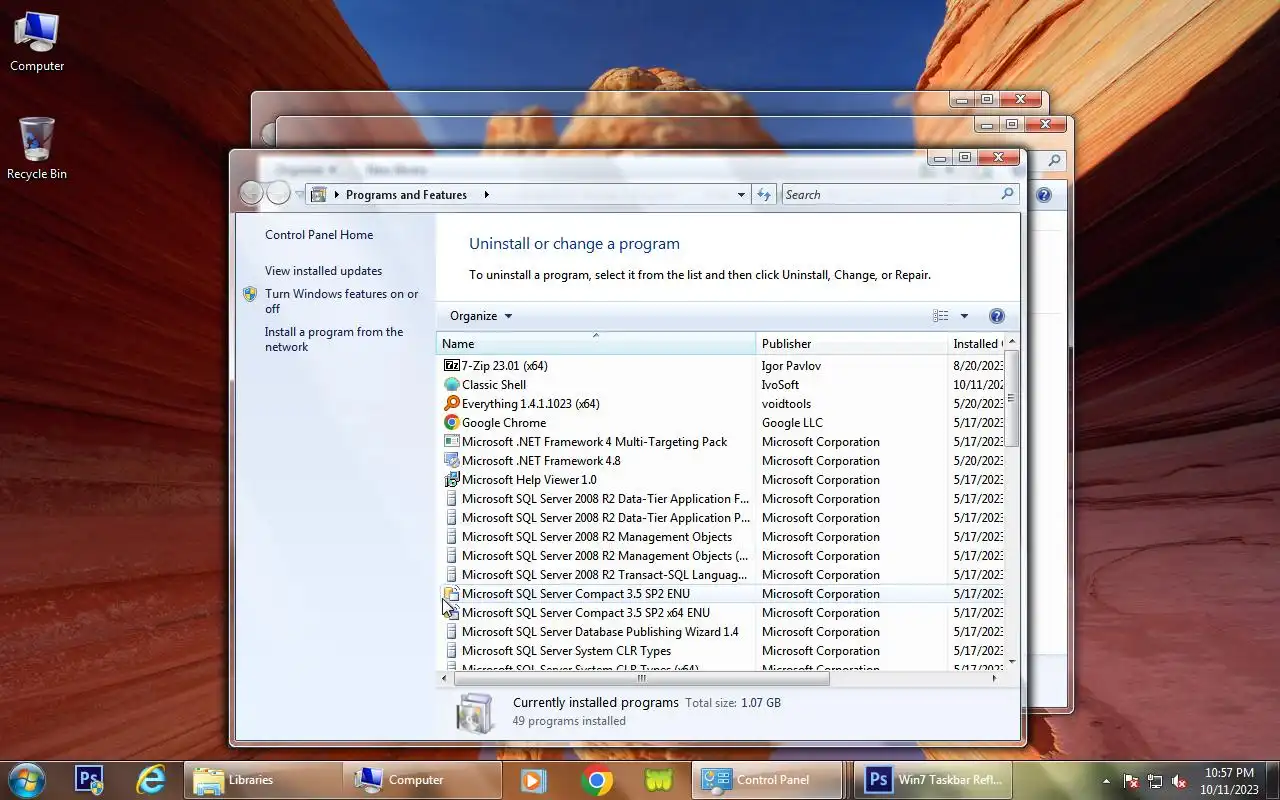The width and height of the screenshot is (1280, 800).
Task: Select Microsoft .NET Framework 4 Multi-Targeting Pack row
Action: [x=720, y=442]
